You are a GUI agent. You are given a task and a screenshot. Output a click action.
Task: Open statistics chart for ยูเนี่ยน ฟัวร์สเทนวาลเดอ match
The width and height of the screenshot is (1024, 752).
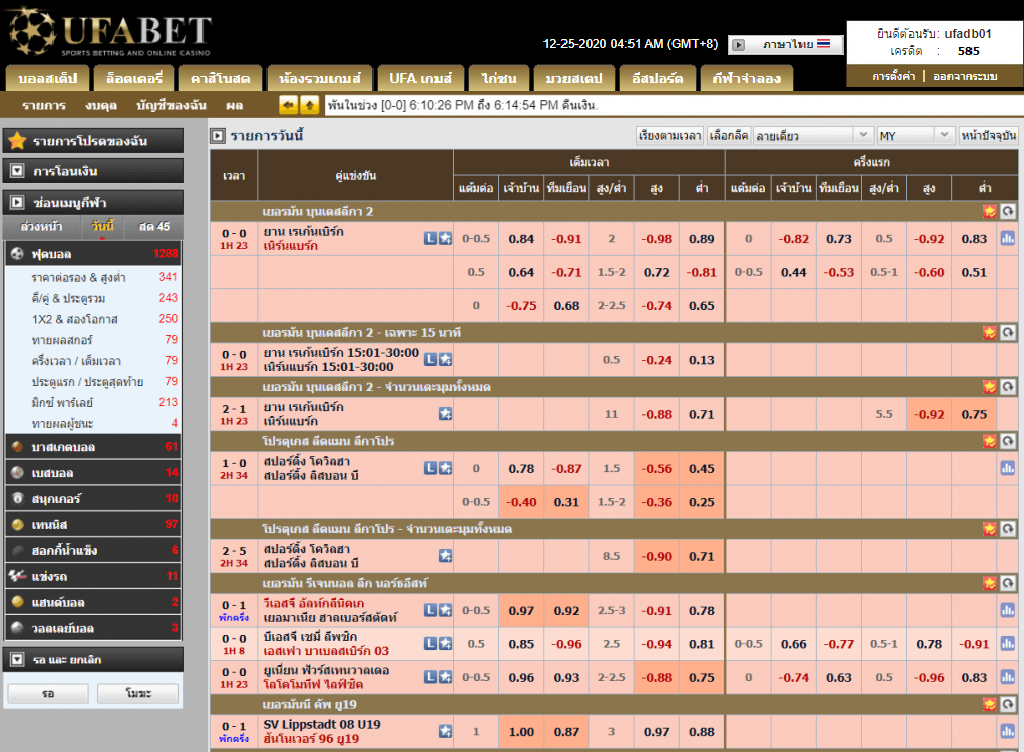pos(1008,677)
